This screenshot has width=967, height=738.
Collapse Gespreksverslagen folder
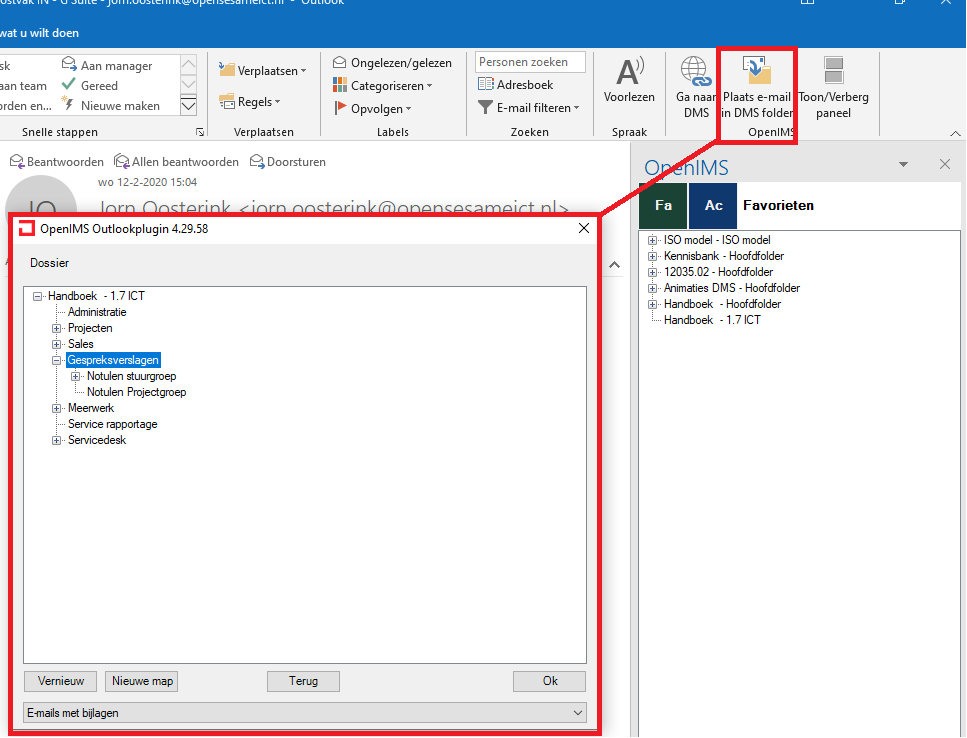coord(56,360)
